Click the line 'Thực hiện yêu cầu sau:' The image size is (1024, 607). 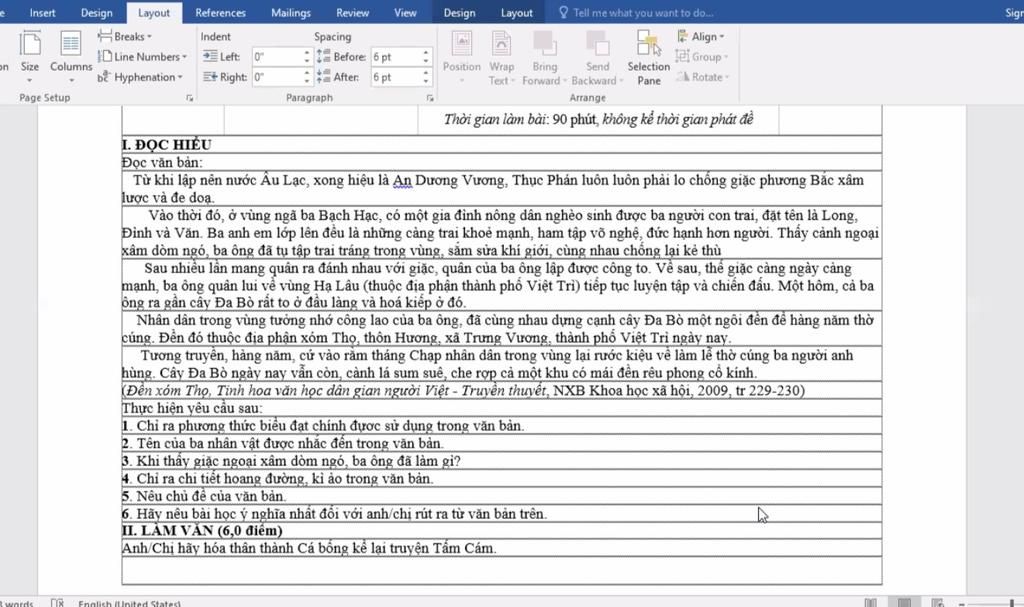(192, 408)
